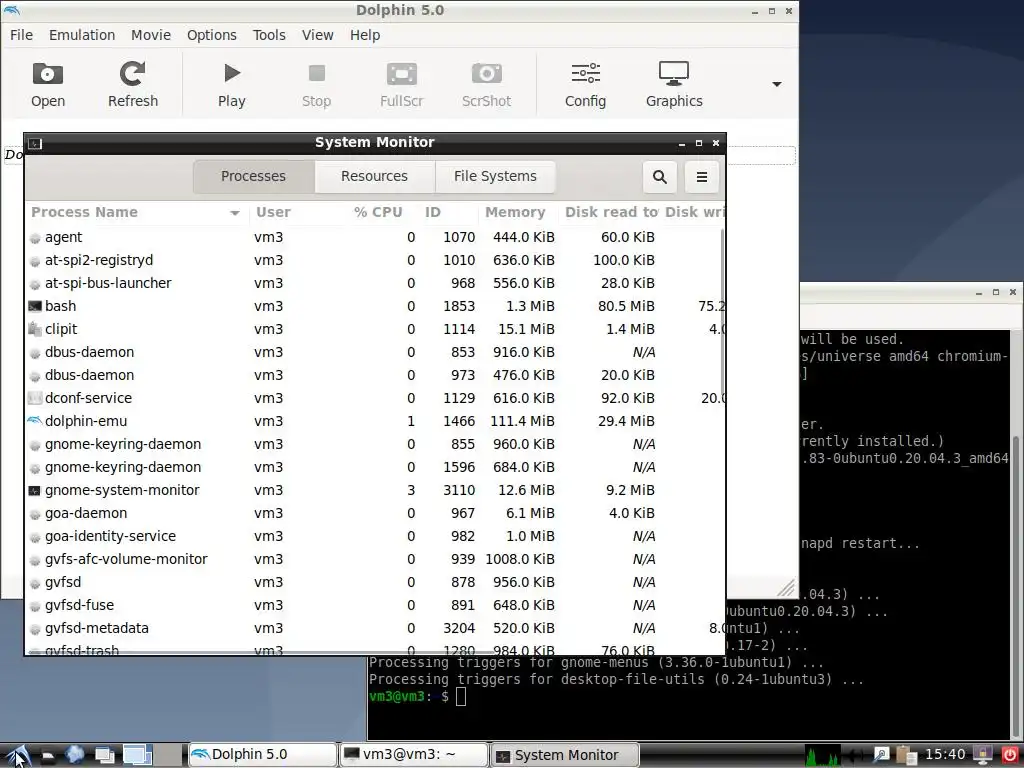Select the gvfsd-fuse process

pyautogui.click(x=374, y=605)
